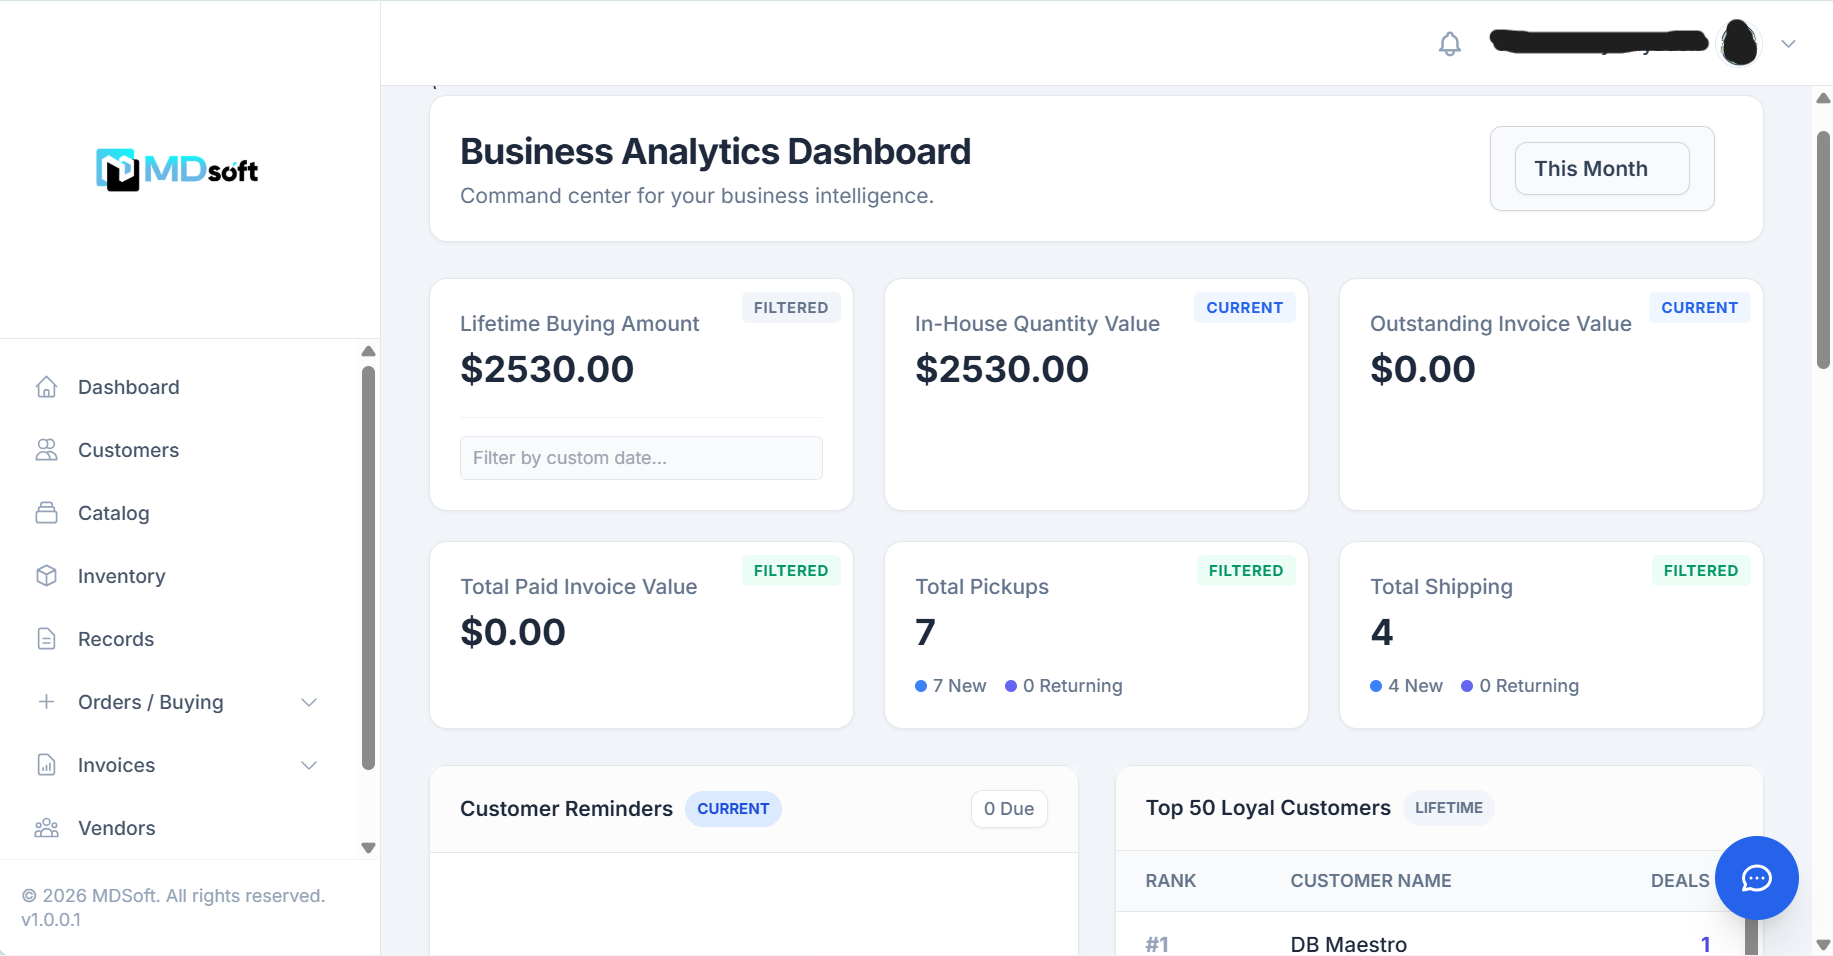Open notifications bell

[x=1450, y=44]
